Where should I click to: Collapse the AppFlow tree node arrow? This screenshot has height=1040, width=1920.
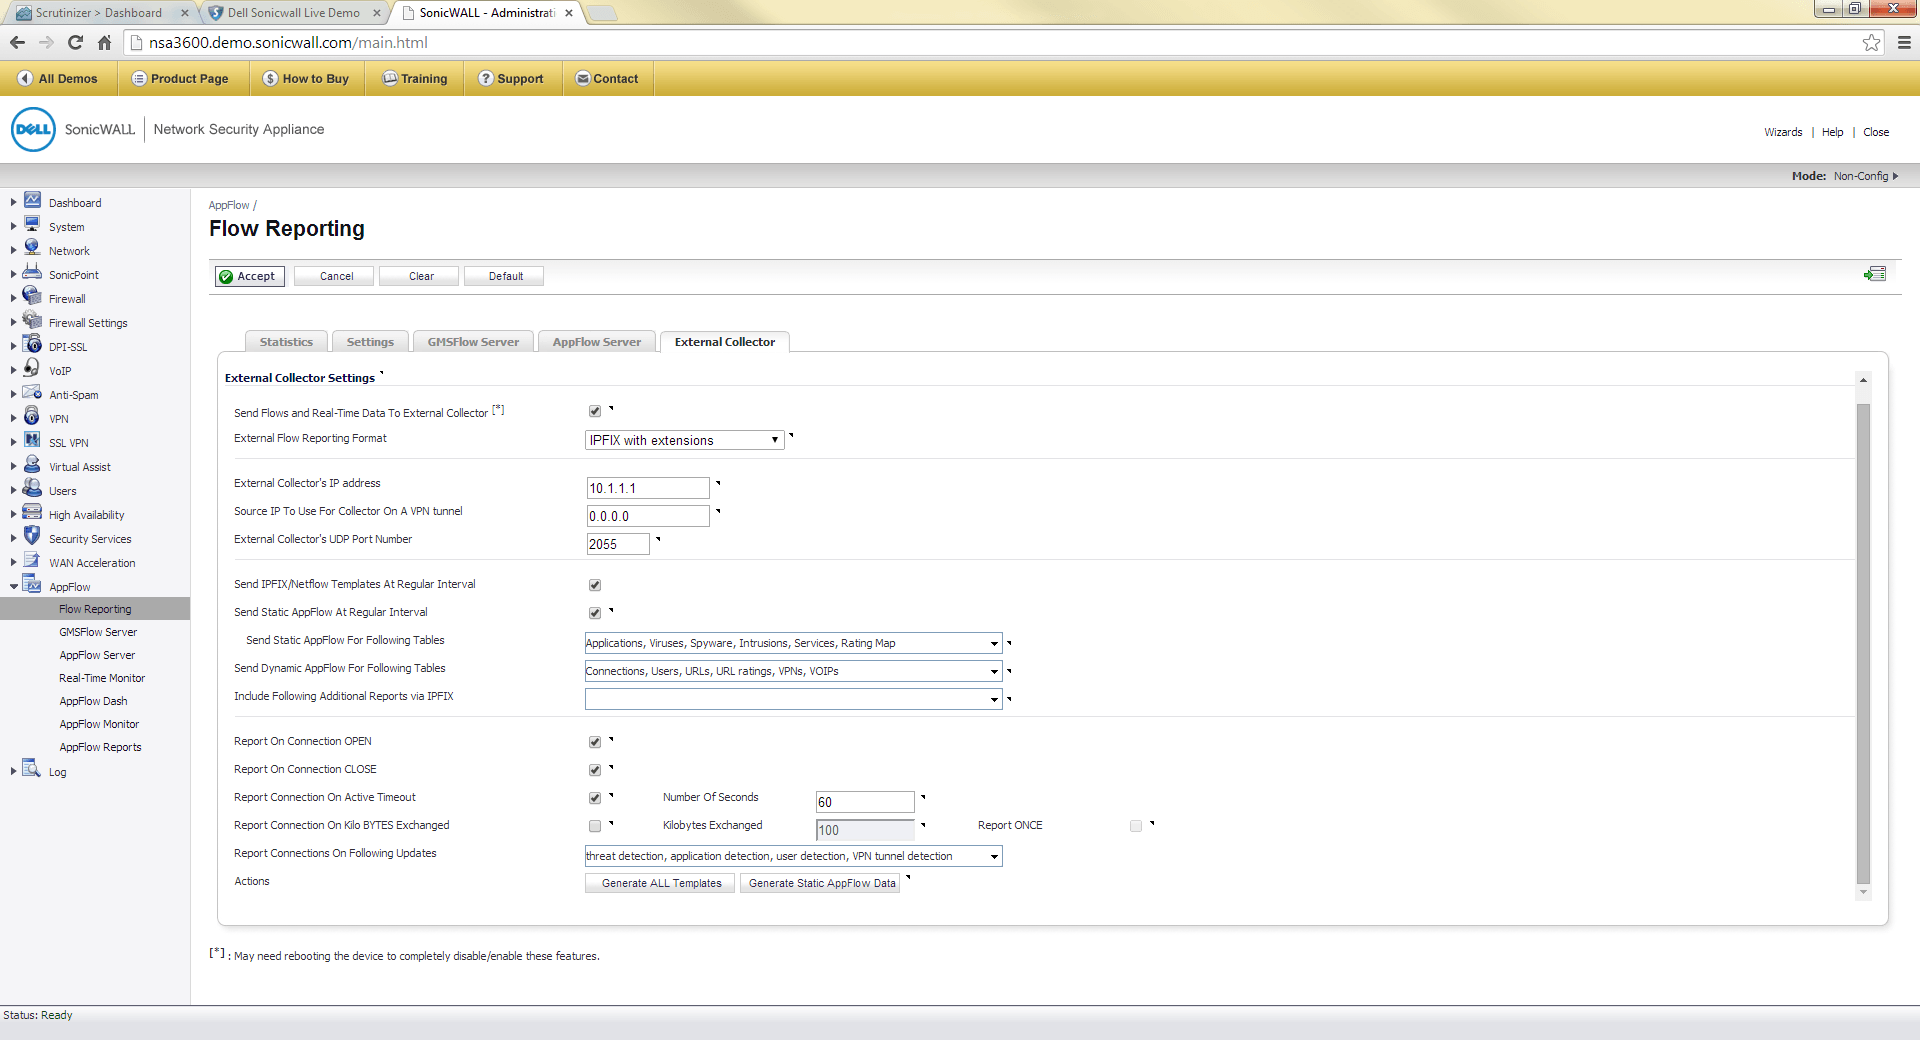(13, 587)
